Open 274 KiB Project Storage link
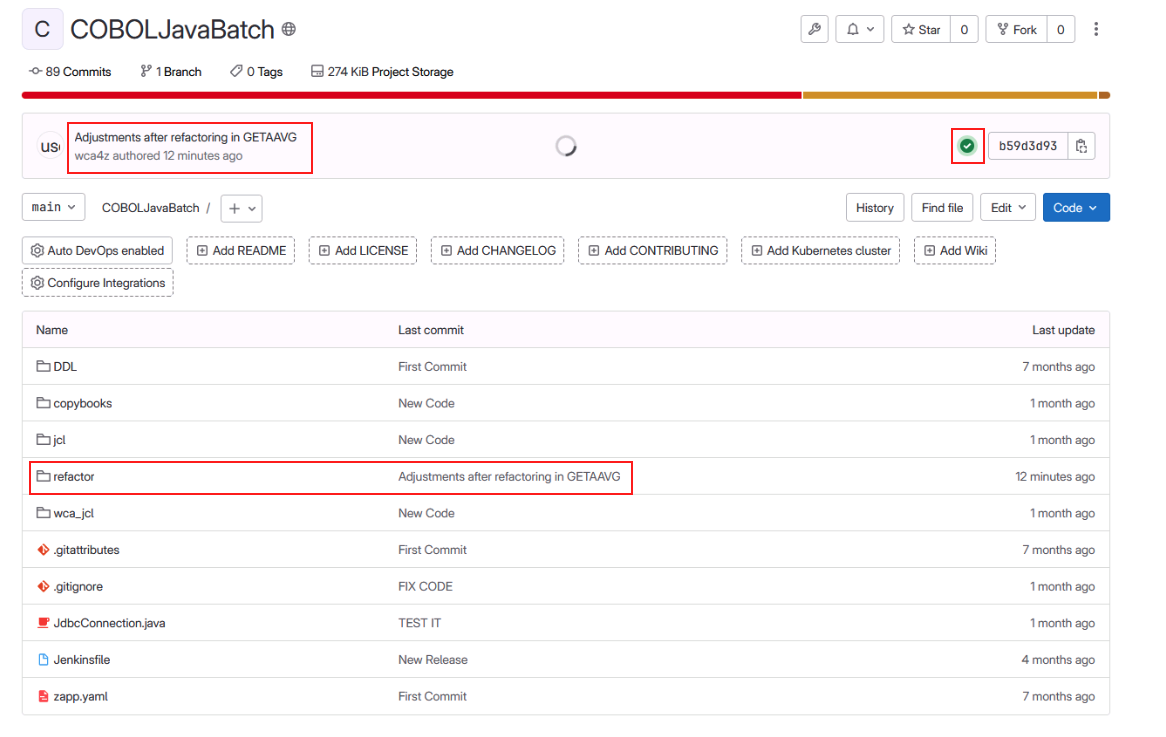Screen dimensions: 1166x737 click(x=382, y=71)
